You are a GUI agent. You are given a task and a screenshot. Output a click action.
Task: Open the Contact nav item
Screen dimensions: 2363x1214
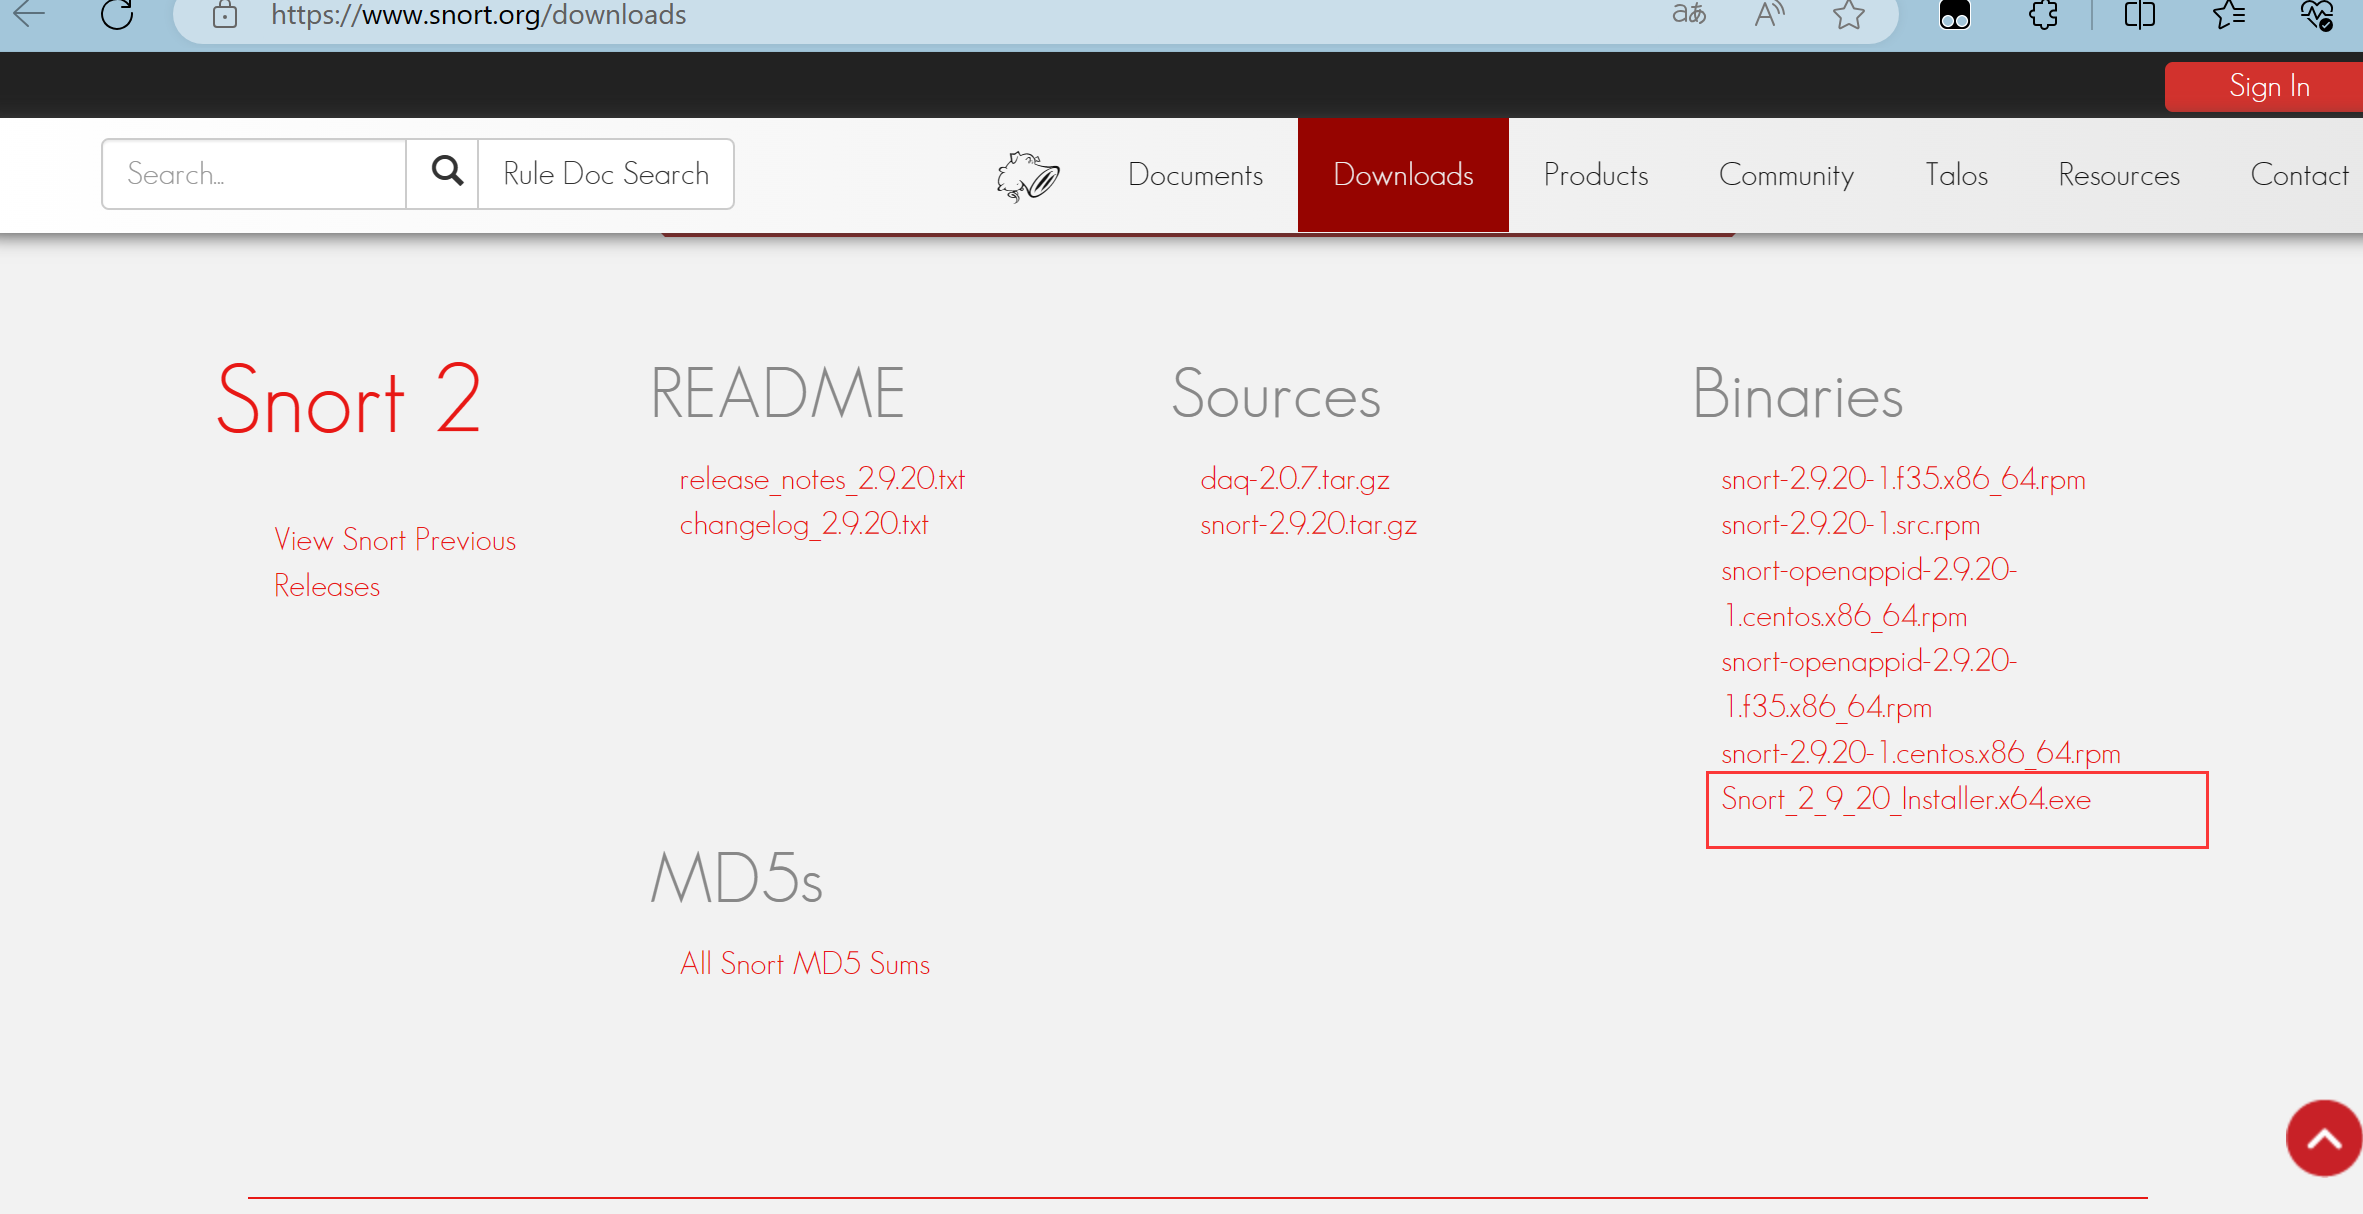pos(2299,174)
